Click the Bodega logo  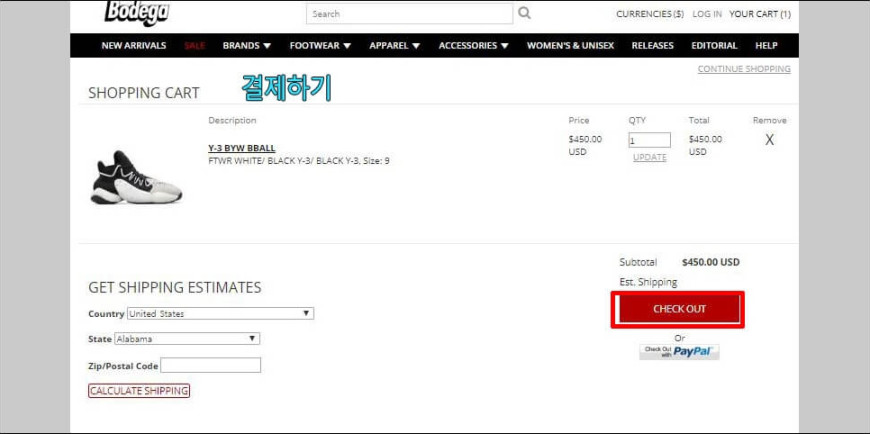coord(136,13)
